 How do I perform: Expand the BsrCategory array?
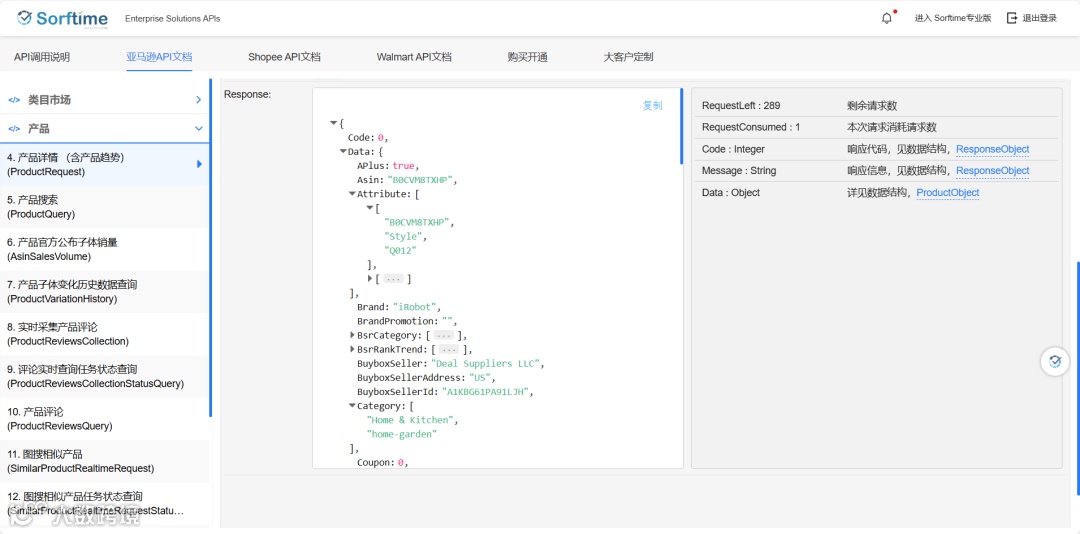(352, 335)
